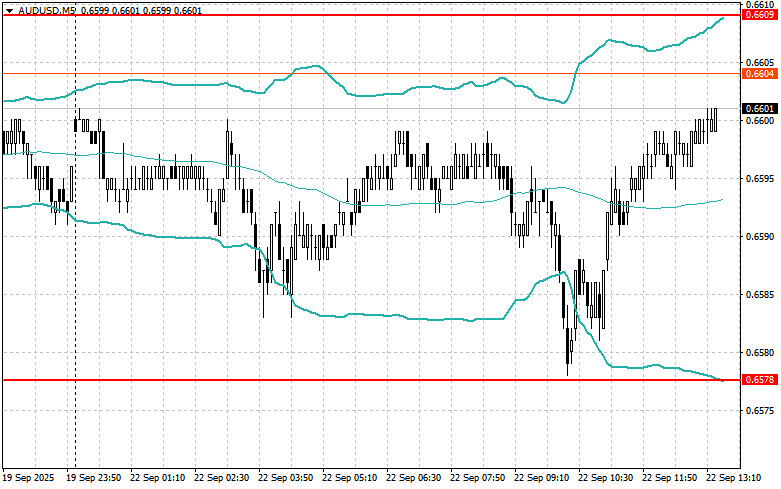781x489 pixels.
Task: Select the 22 Sep 02:30 time label
Action: (221, 478)
